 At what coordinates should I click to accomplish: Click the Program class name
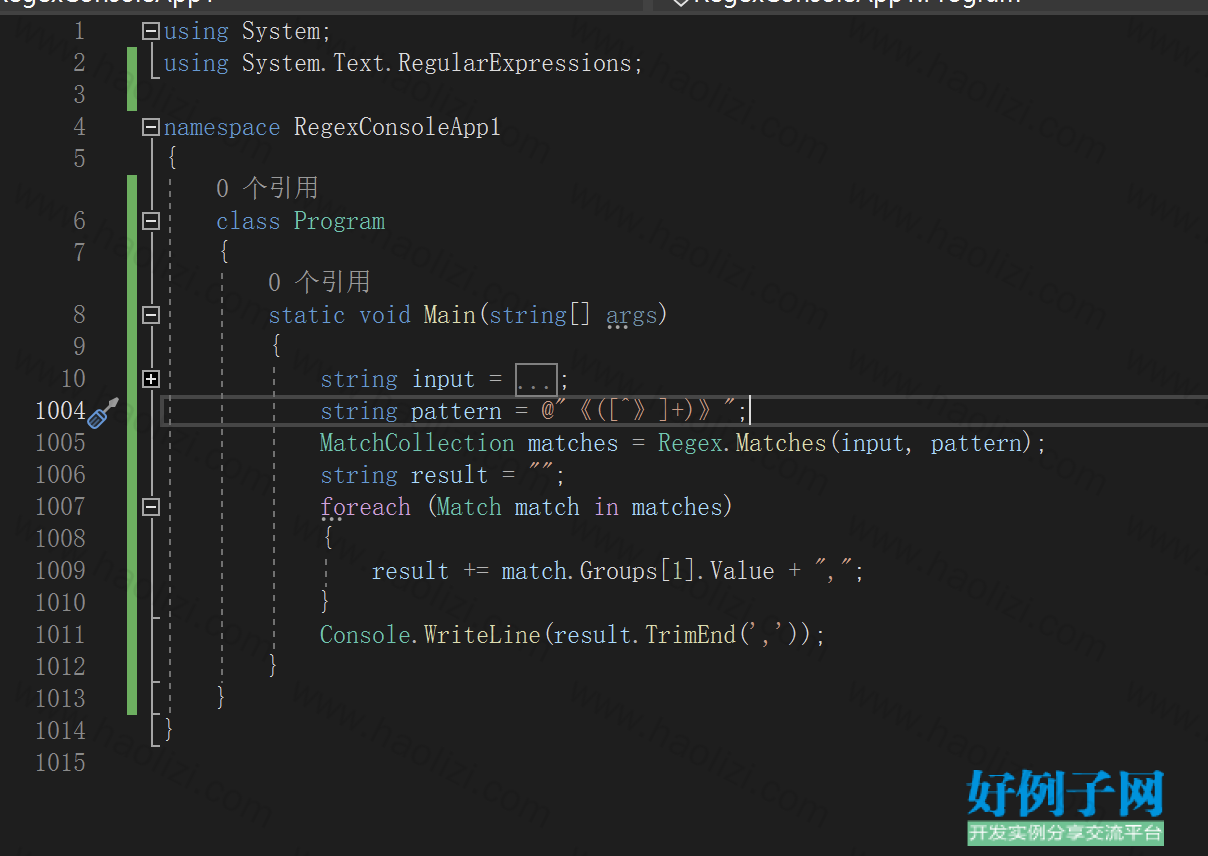coord(339,221)
